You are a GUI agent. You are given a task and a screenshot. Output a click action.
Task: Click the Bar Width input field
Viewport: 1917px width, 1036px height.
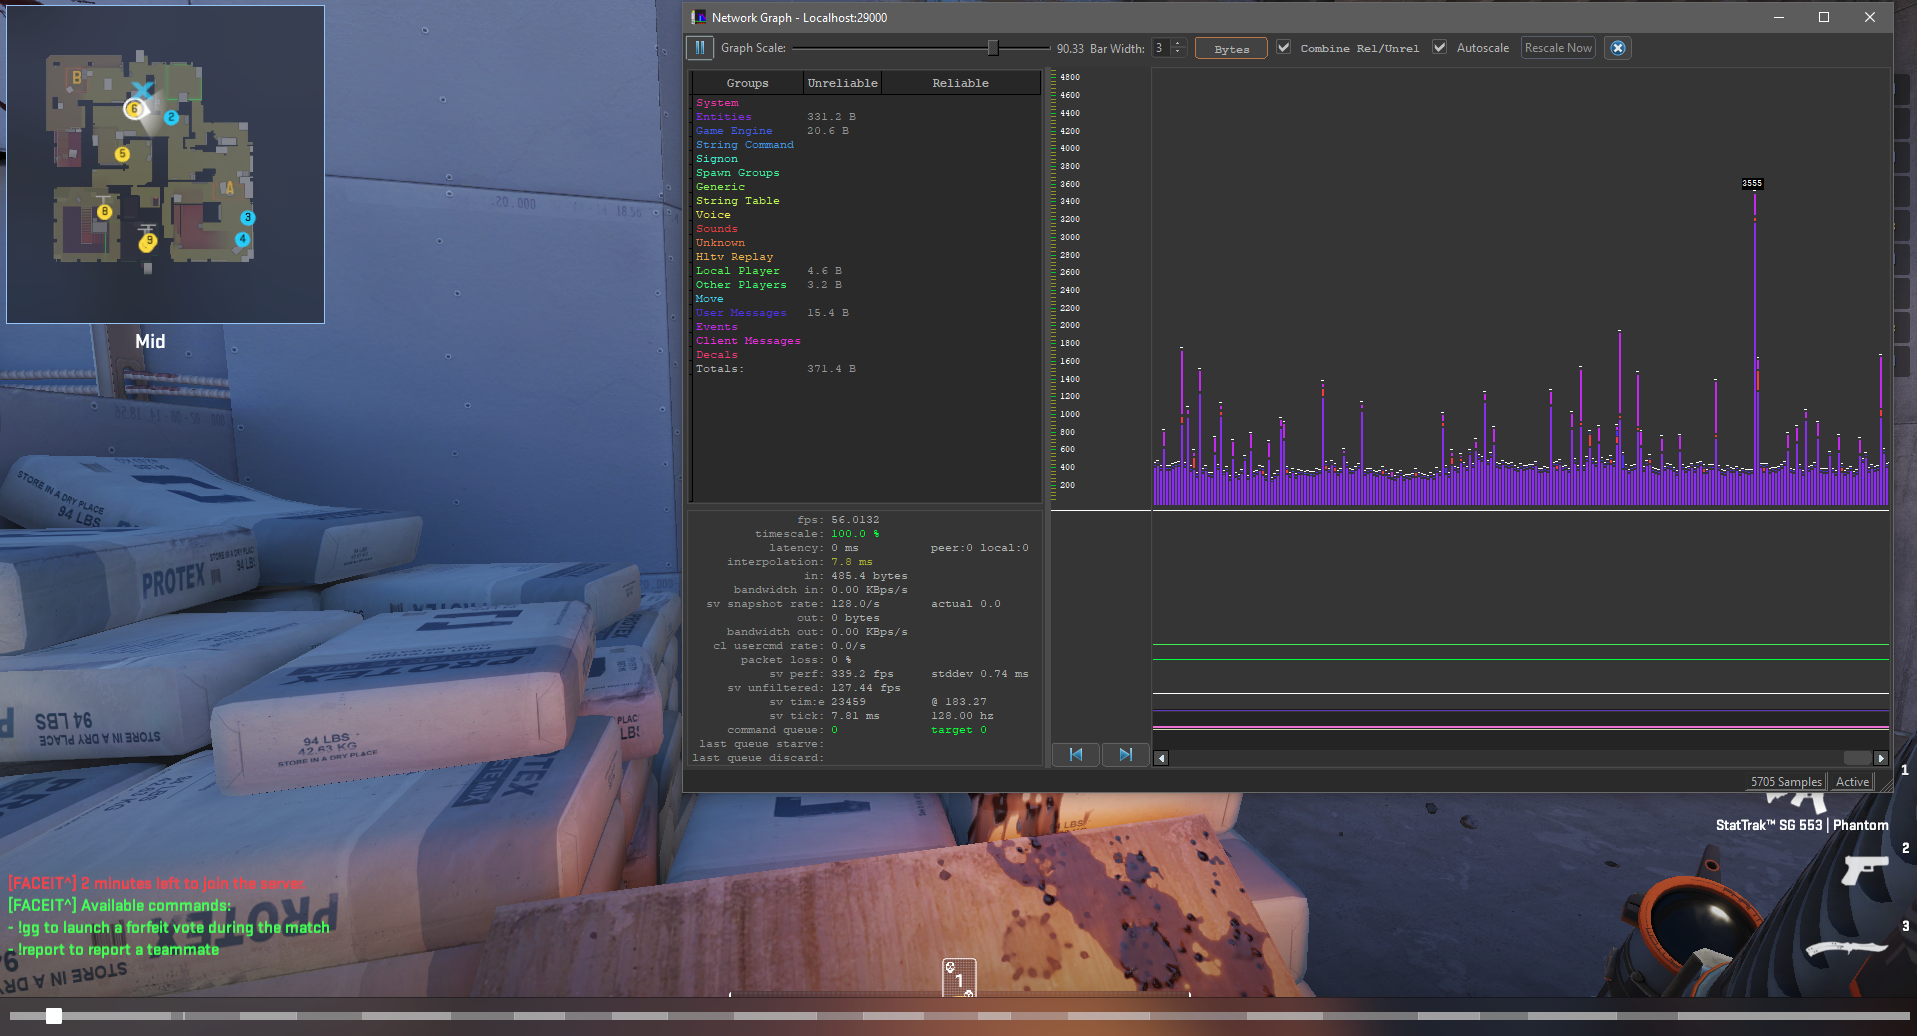click(1162, 48)
